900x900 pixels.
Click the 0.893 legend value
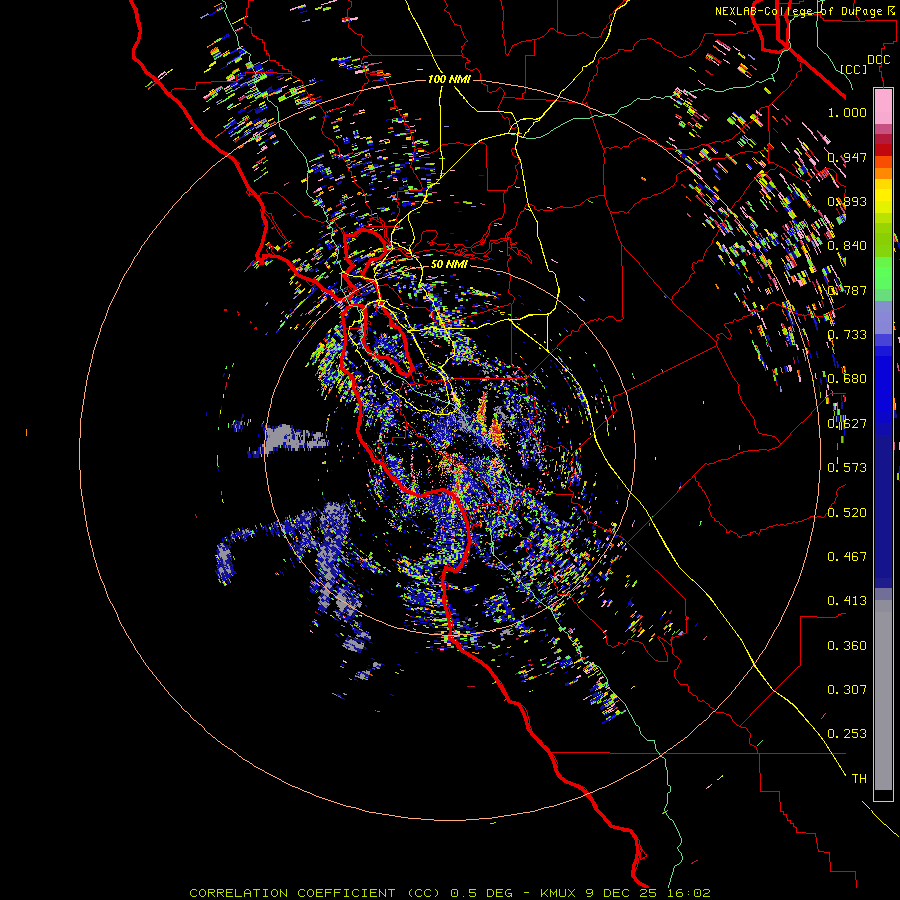pyautogui.click(x=847, y=201)
